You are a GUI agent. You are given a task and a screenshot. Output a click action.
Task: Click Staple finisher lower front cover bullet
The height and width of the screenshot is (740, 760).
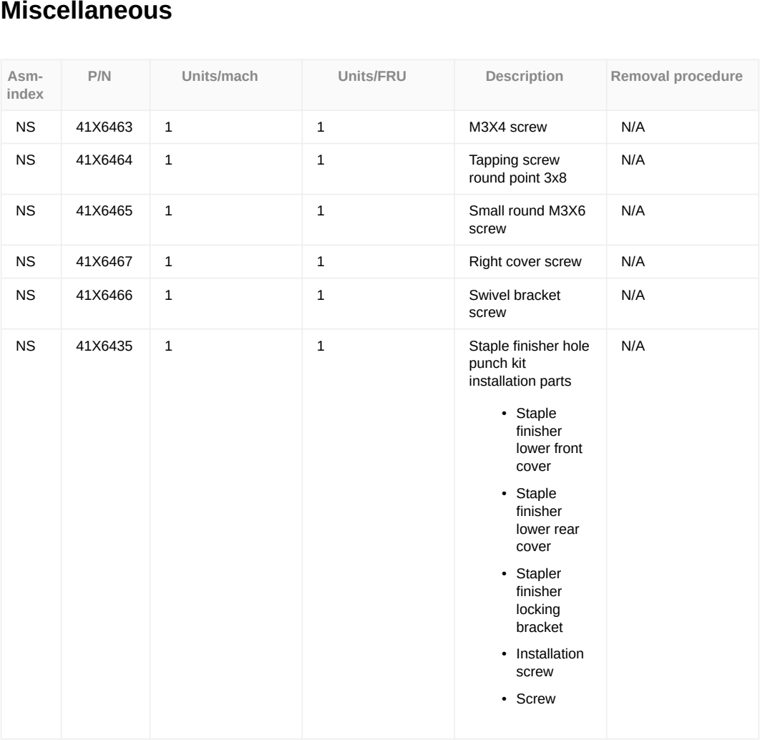(x=549, y=440)
